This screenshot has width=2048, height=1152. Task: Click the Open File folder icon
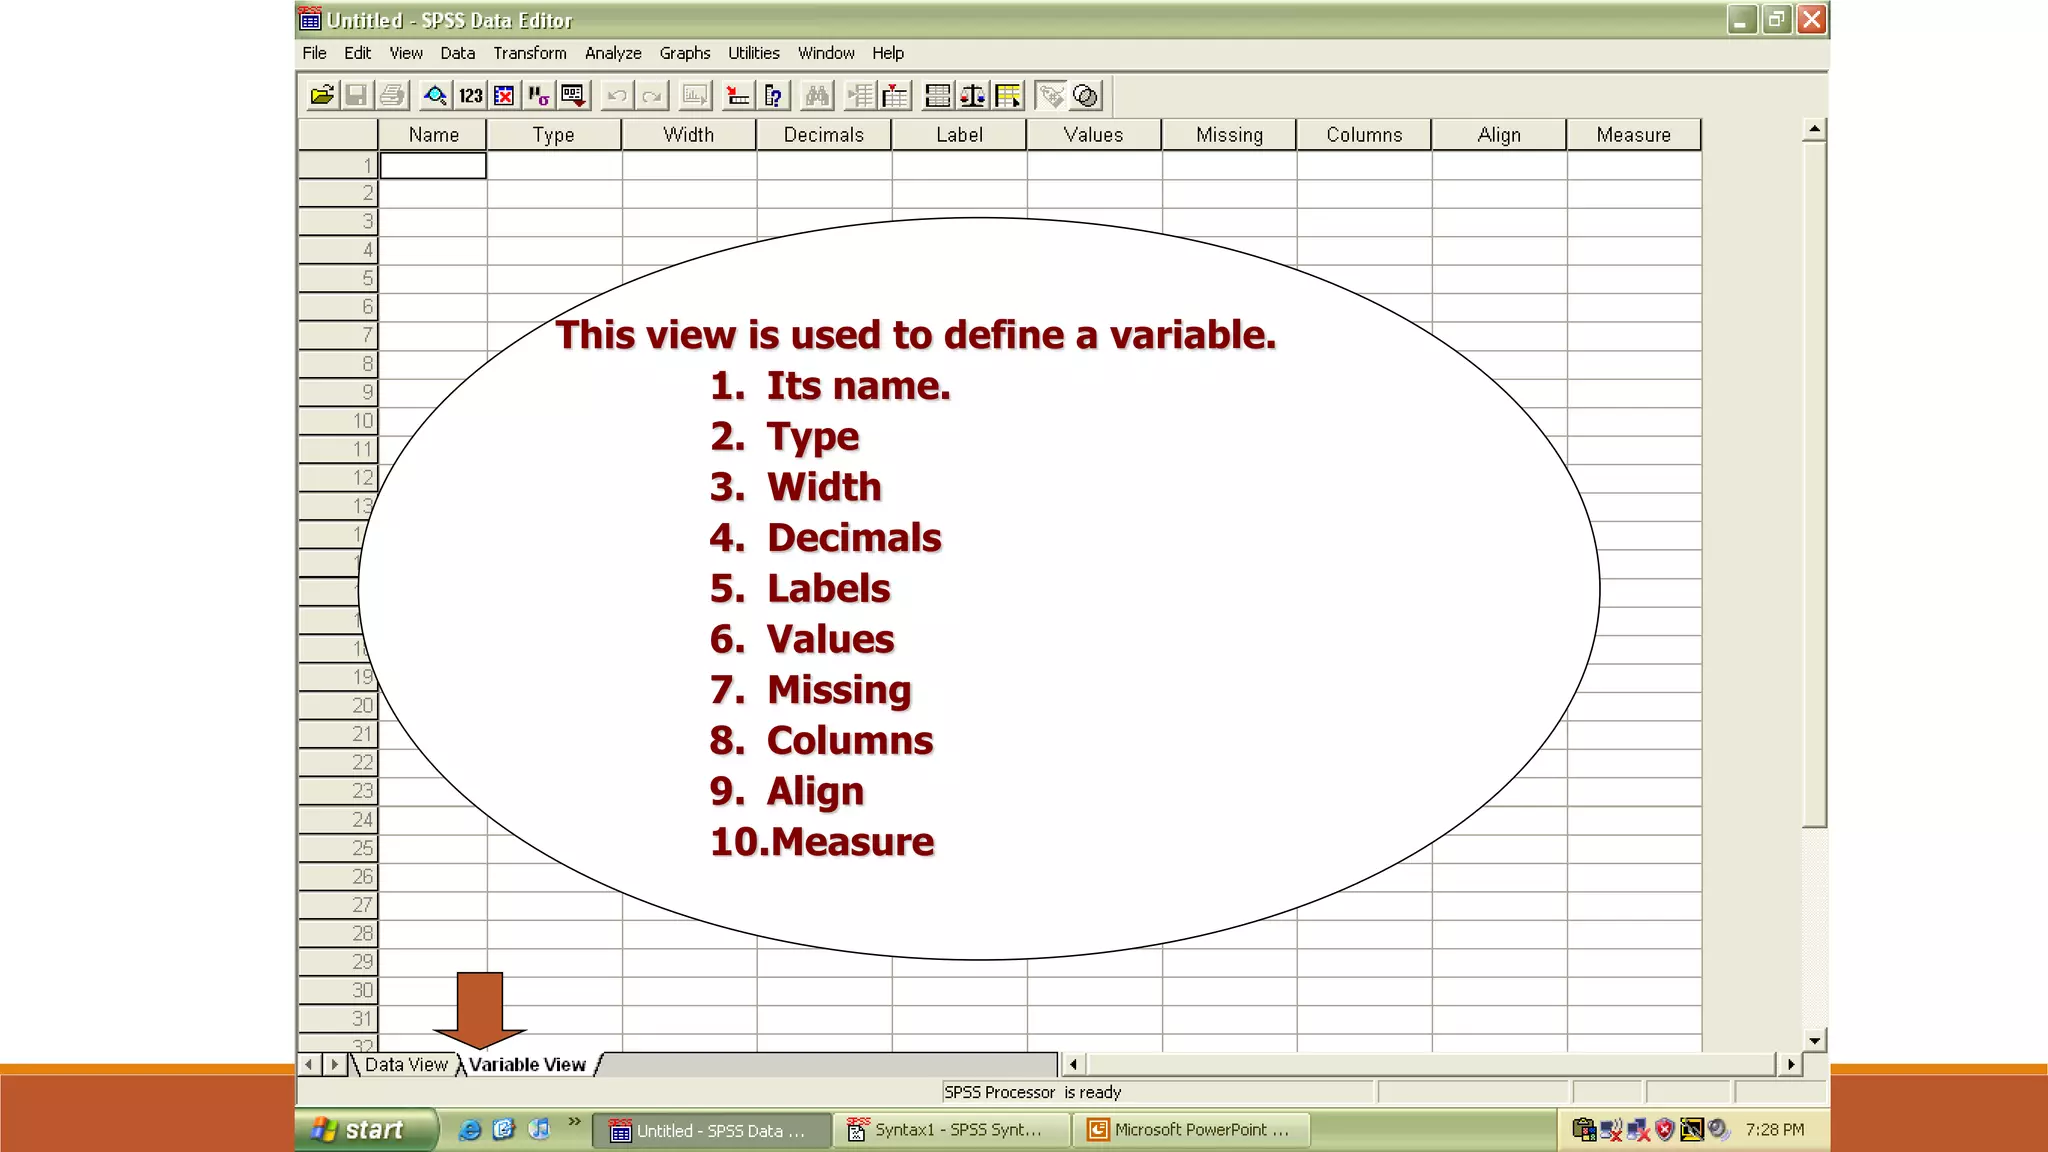pyautogui.click(x=322, y=96)
